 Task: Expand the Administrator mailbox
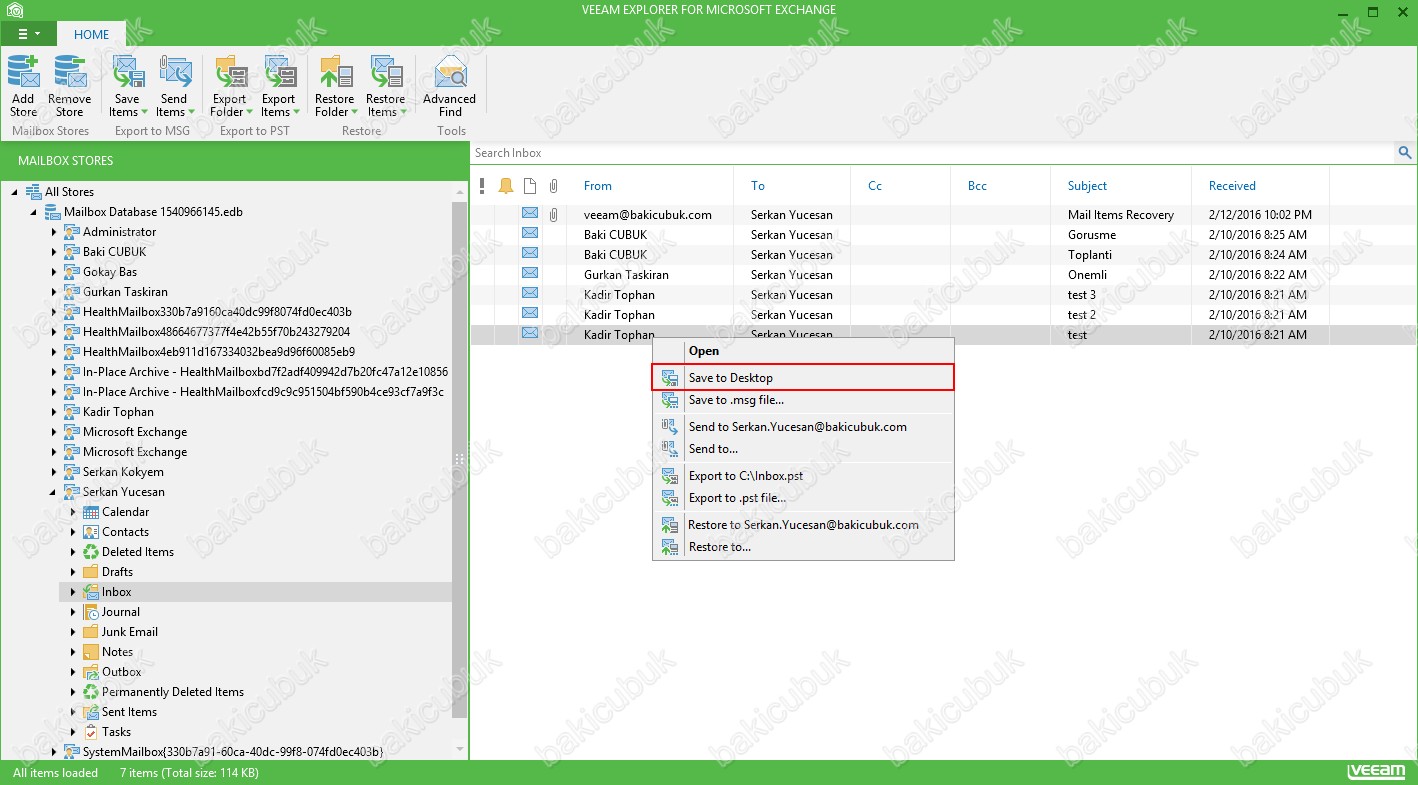pos(53,232)
